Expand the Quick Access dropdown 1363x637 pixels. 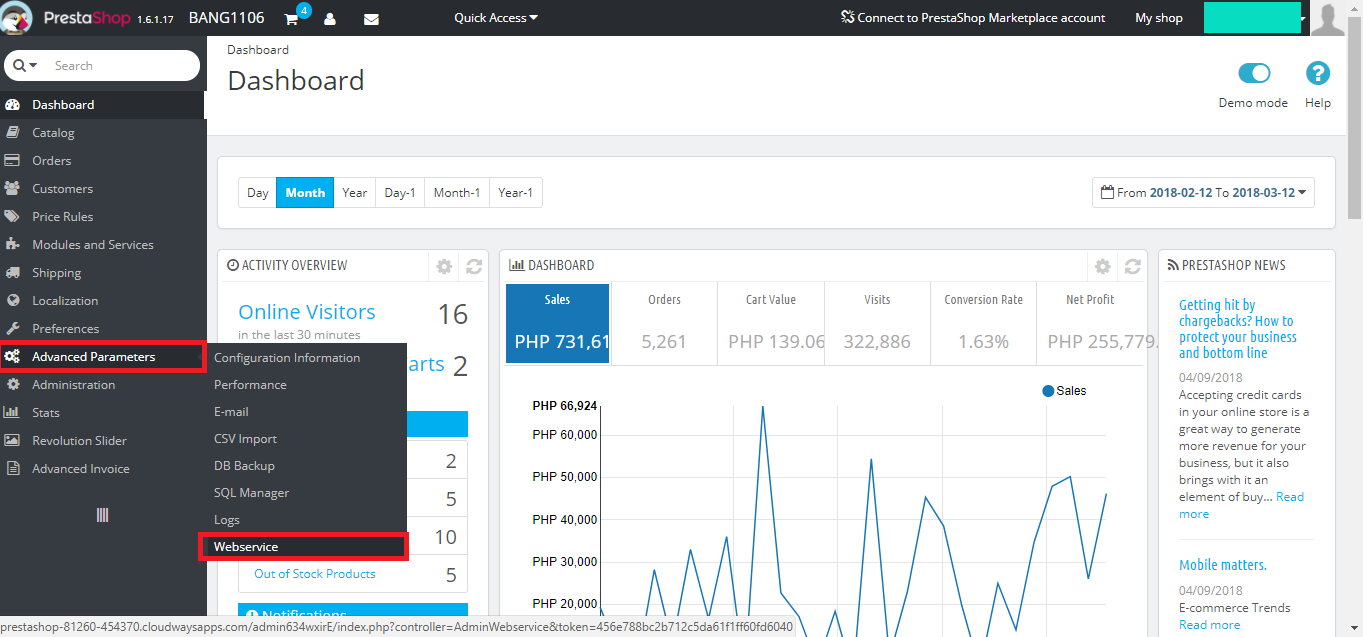click(x=496, y=18)
